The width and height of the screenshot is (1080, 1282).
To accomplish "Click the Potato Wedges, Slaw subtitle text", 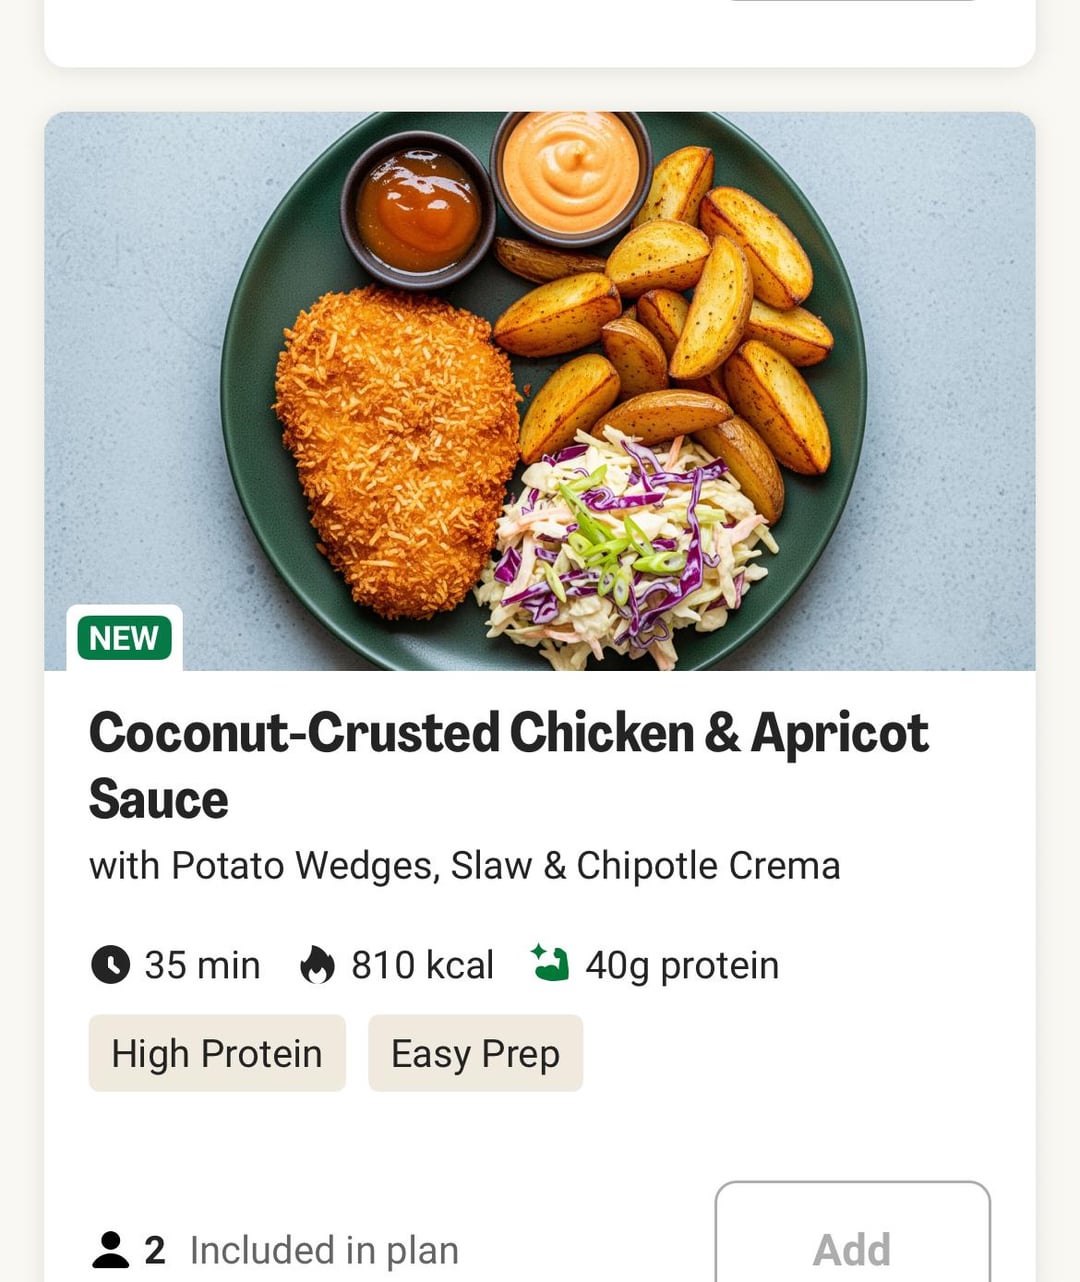I will tap(464, 866).
